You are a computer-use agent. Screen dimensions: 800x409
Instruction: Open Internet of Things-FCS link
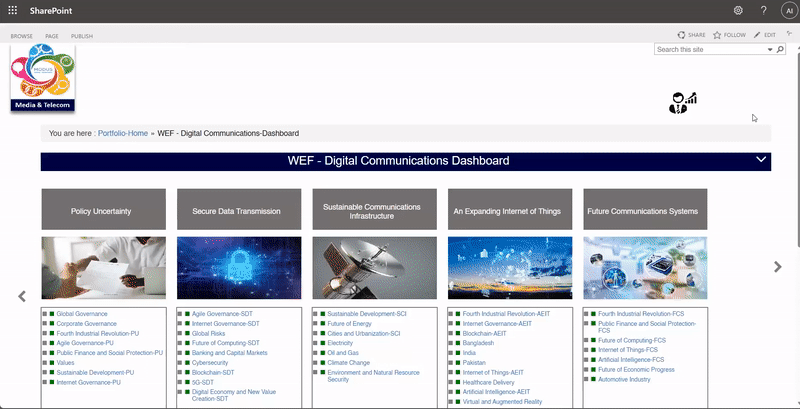click(628, 350)
